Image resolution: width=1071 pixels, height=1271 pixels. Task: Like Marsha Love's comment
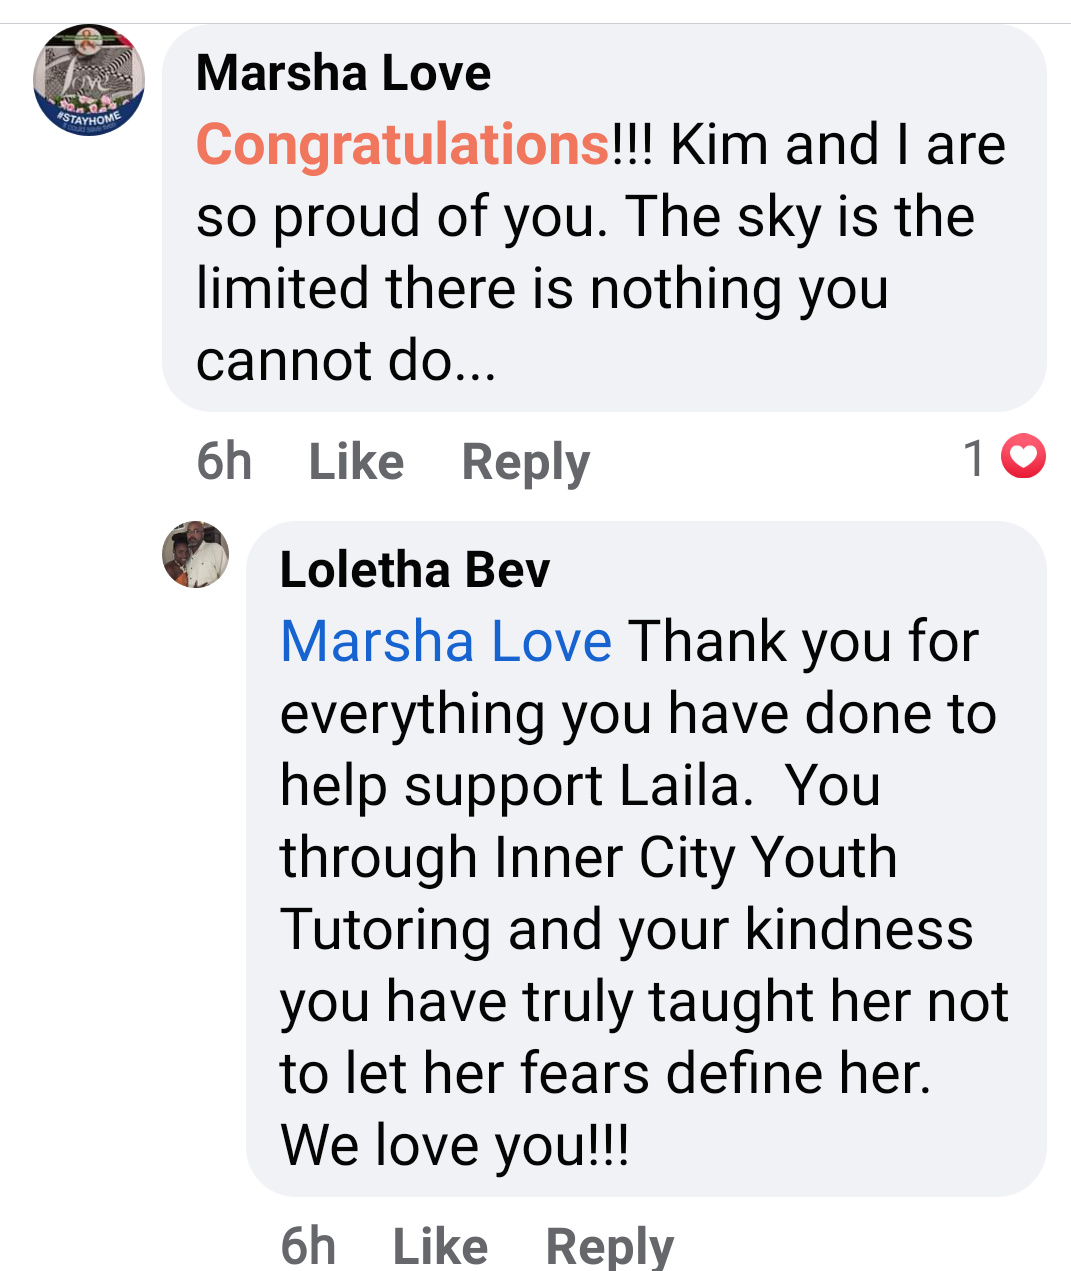pyautogui.click(x=356, y=461)
